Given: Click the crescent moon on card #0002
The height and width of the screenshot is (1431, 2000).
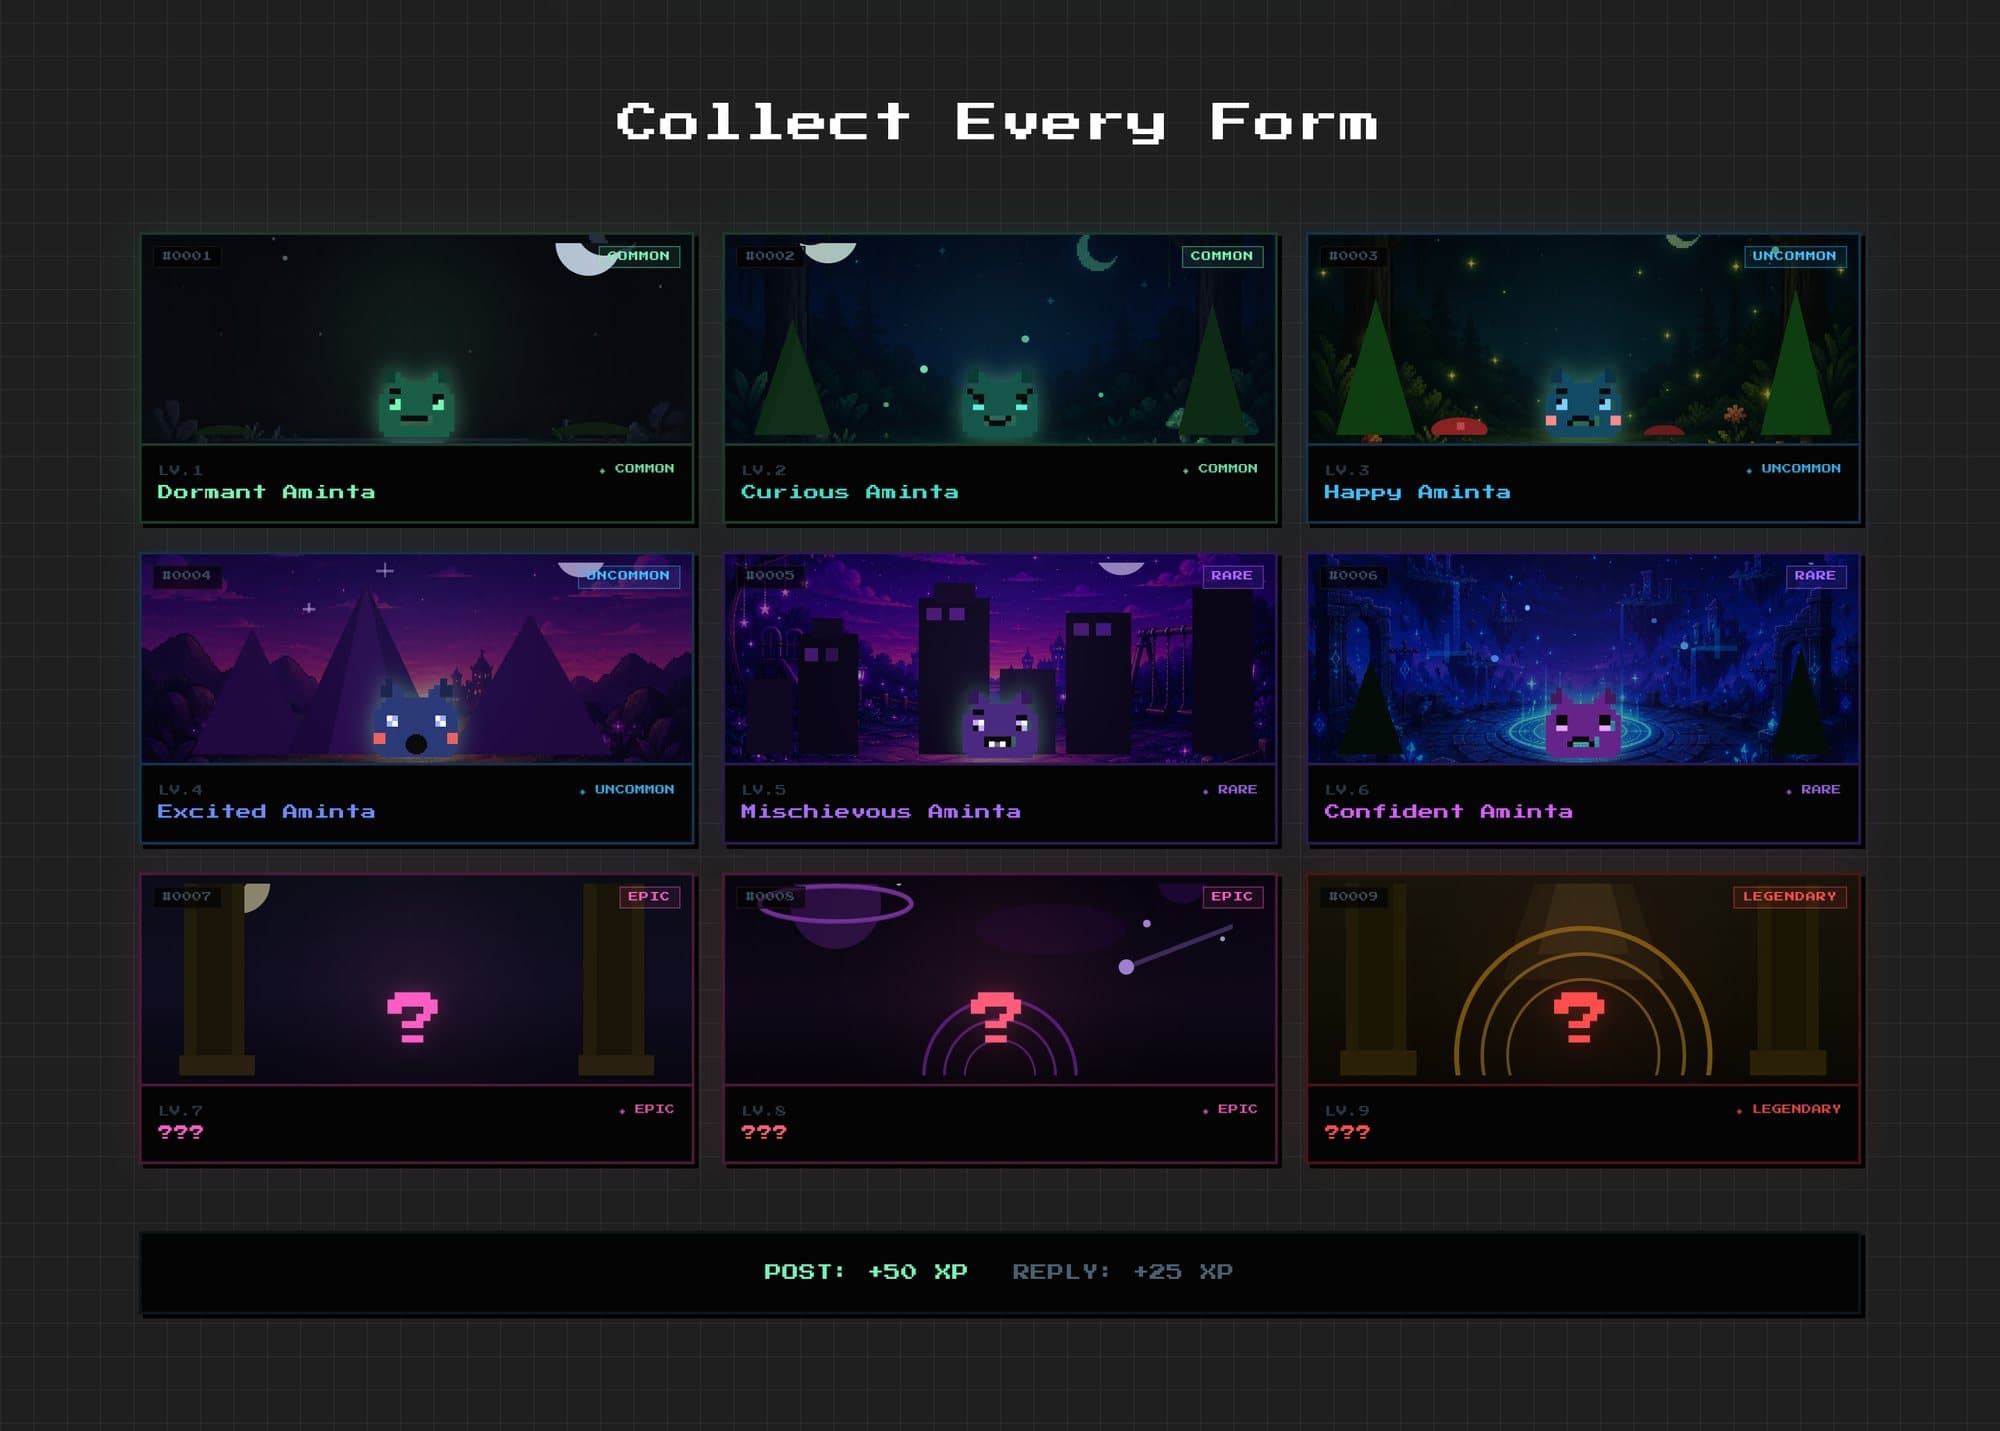Looking at the screenshot, I should (1096, 252).
